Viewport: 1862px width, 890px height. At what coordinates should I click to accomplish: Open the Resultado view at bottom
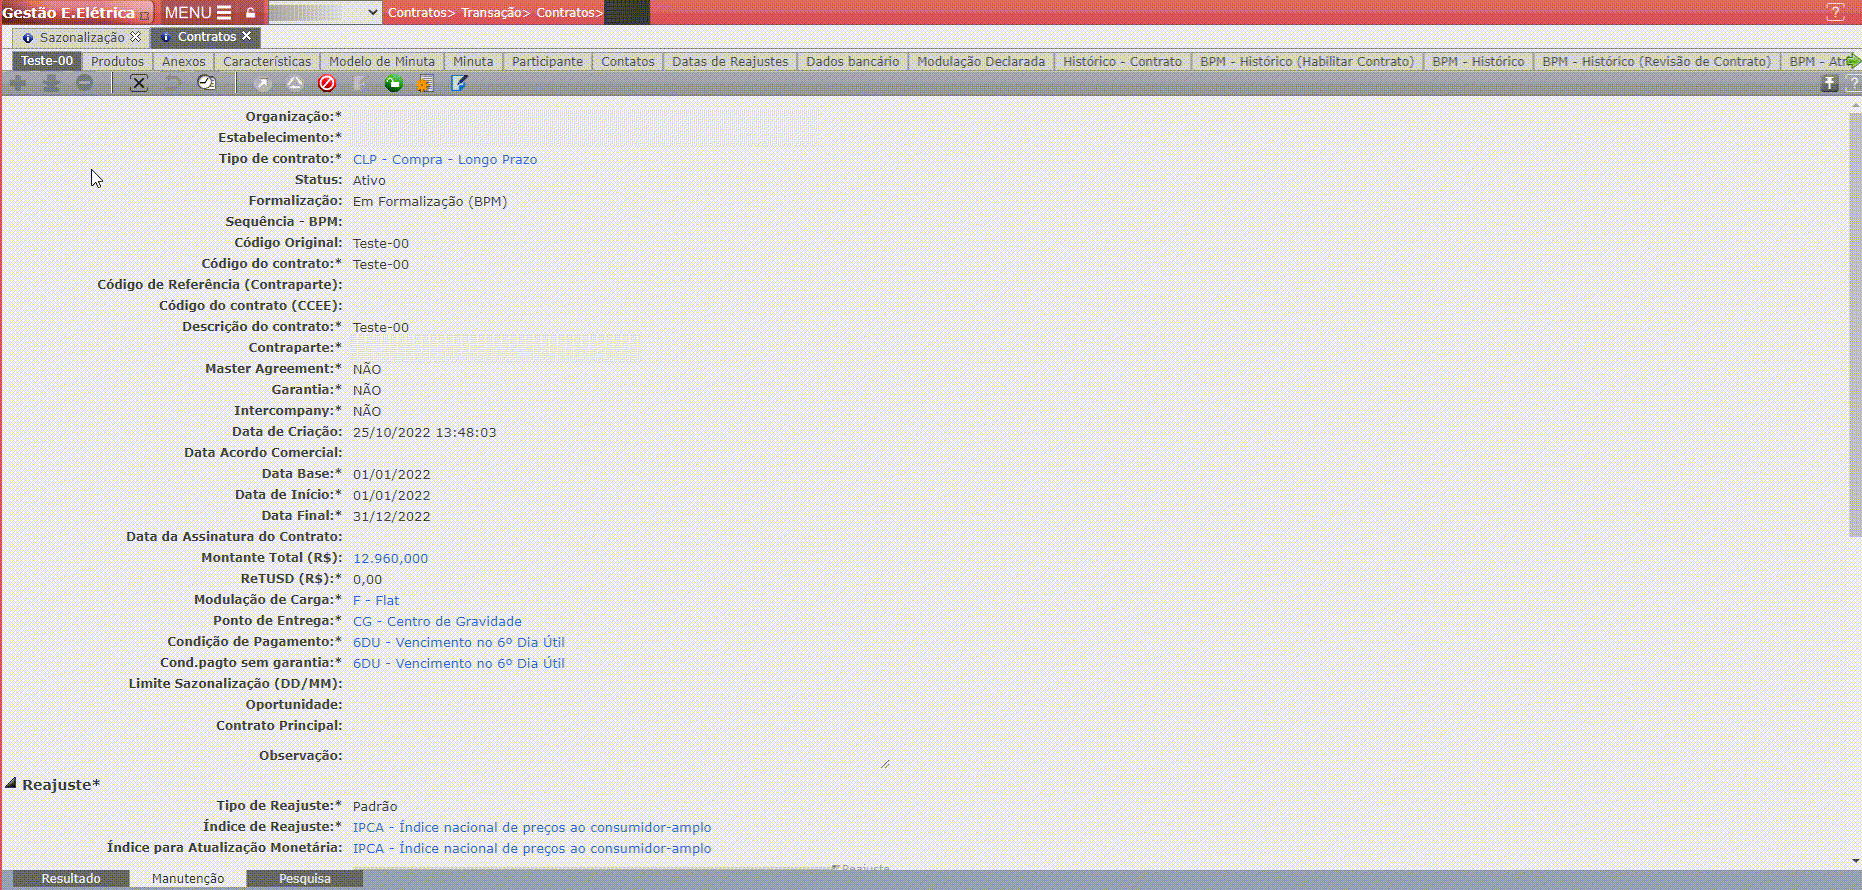point(70,879)
